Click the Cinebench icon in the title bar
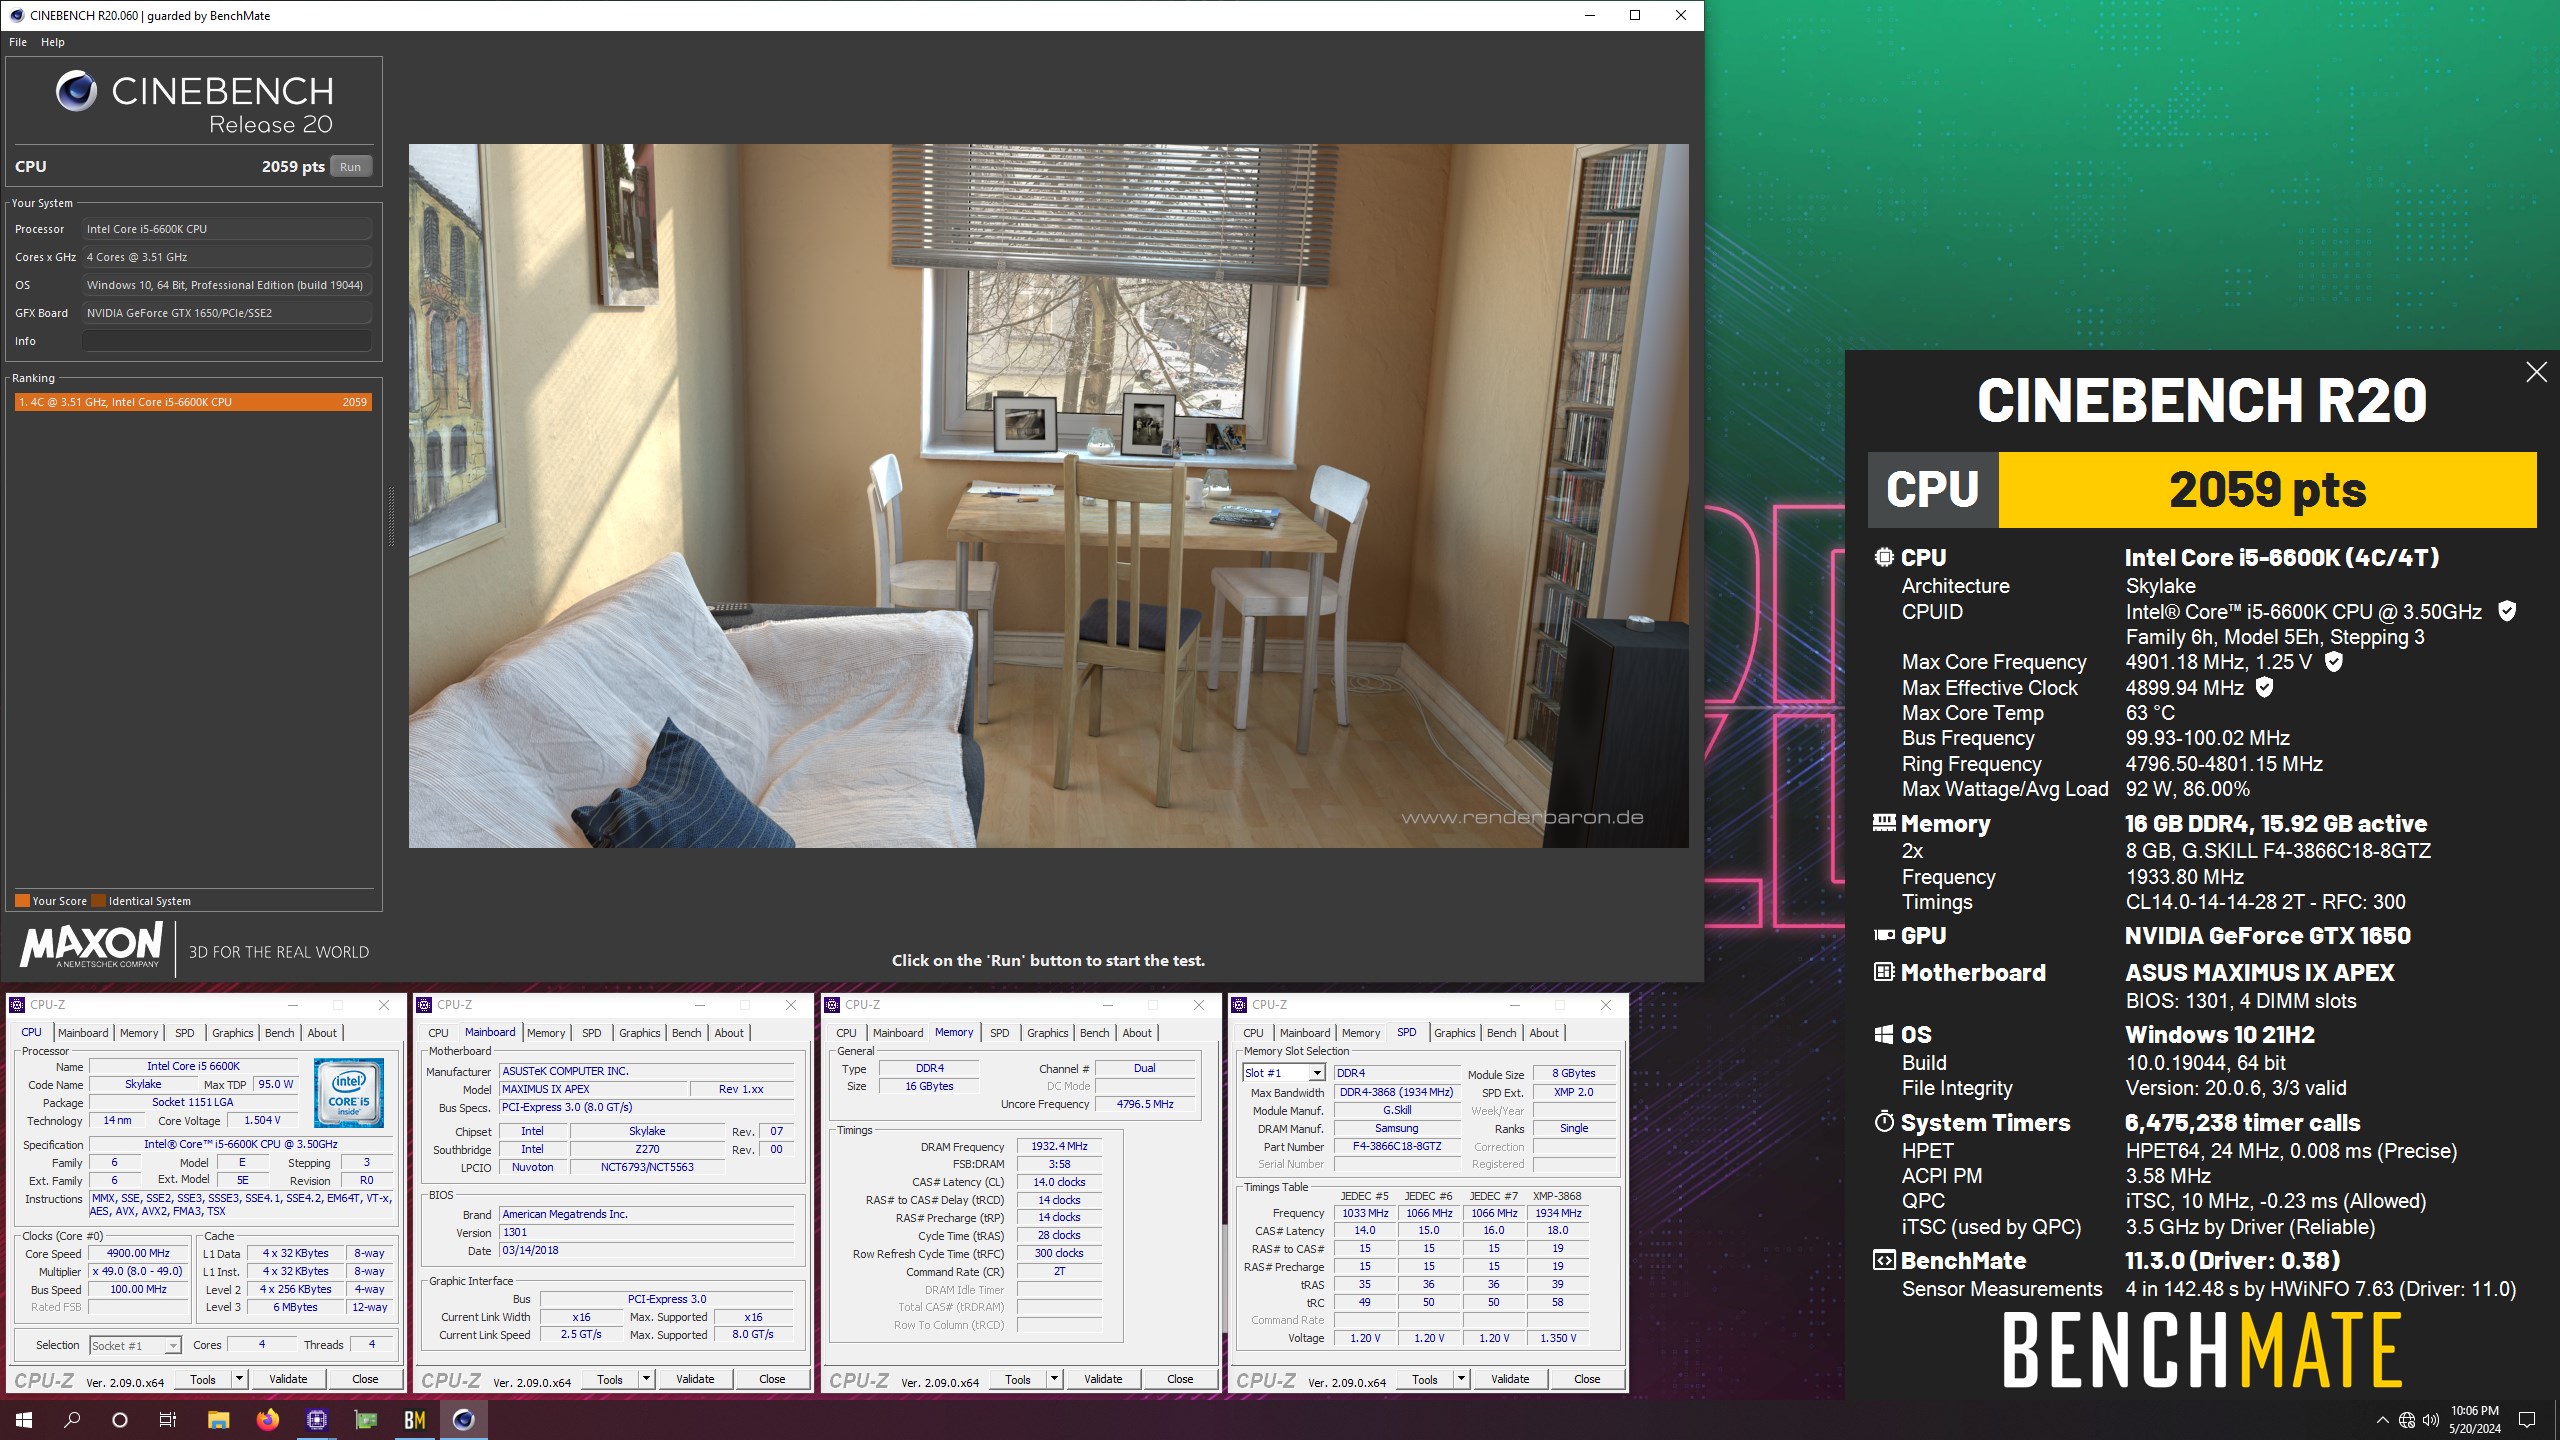 click(16, 15)
